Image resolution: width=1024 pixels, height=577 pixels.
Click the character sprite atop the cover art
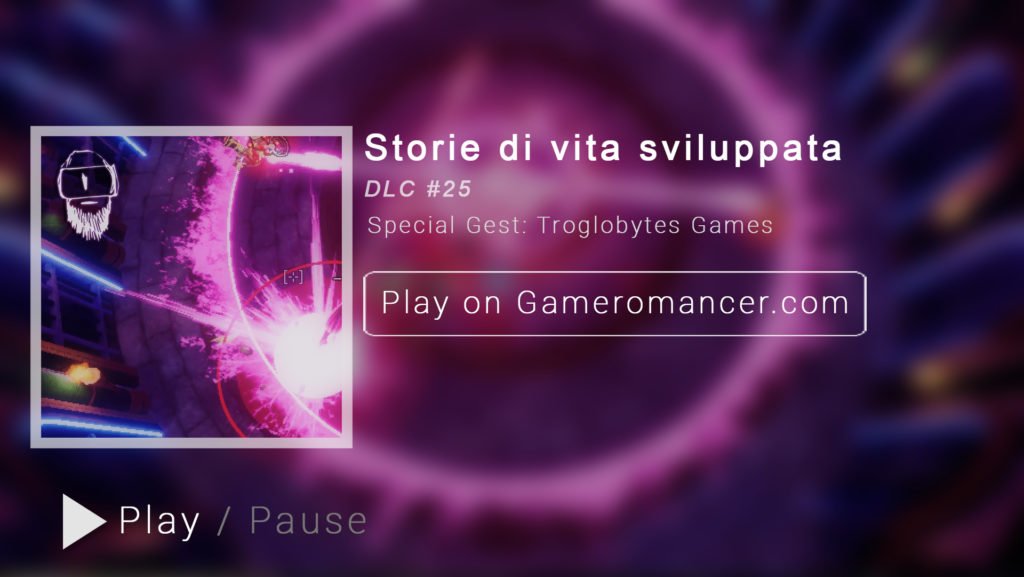coord(258,148)
